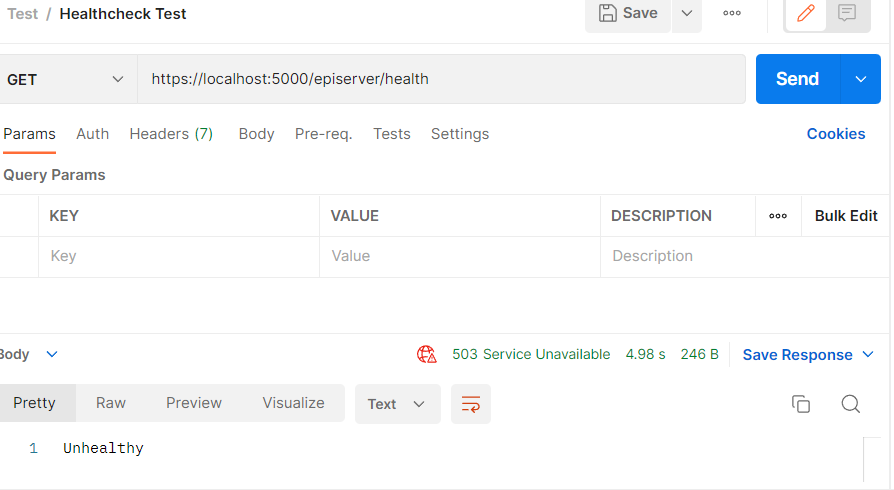This screenshot has width=894, height=490.
Task: Expand the Save Response dropdown
Action: [x=867, y=355]
